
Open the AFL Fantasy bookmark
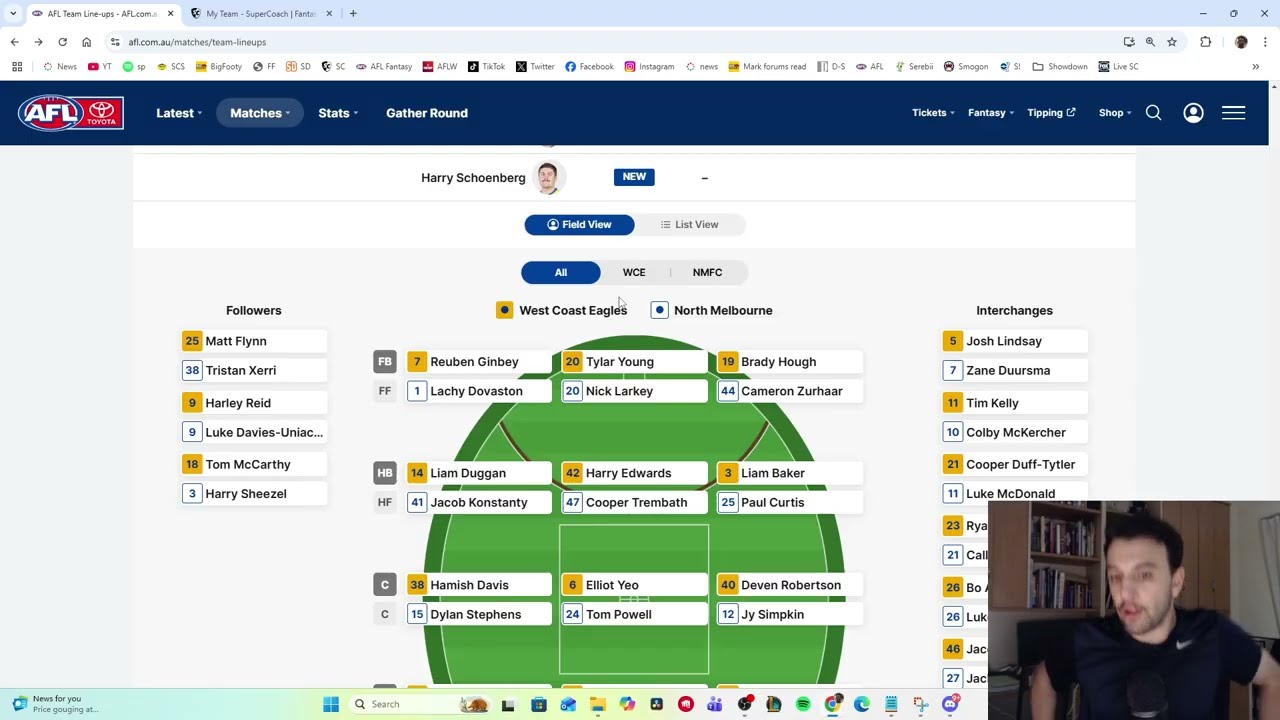[384, 67]
